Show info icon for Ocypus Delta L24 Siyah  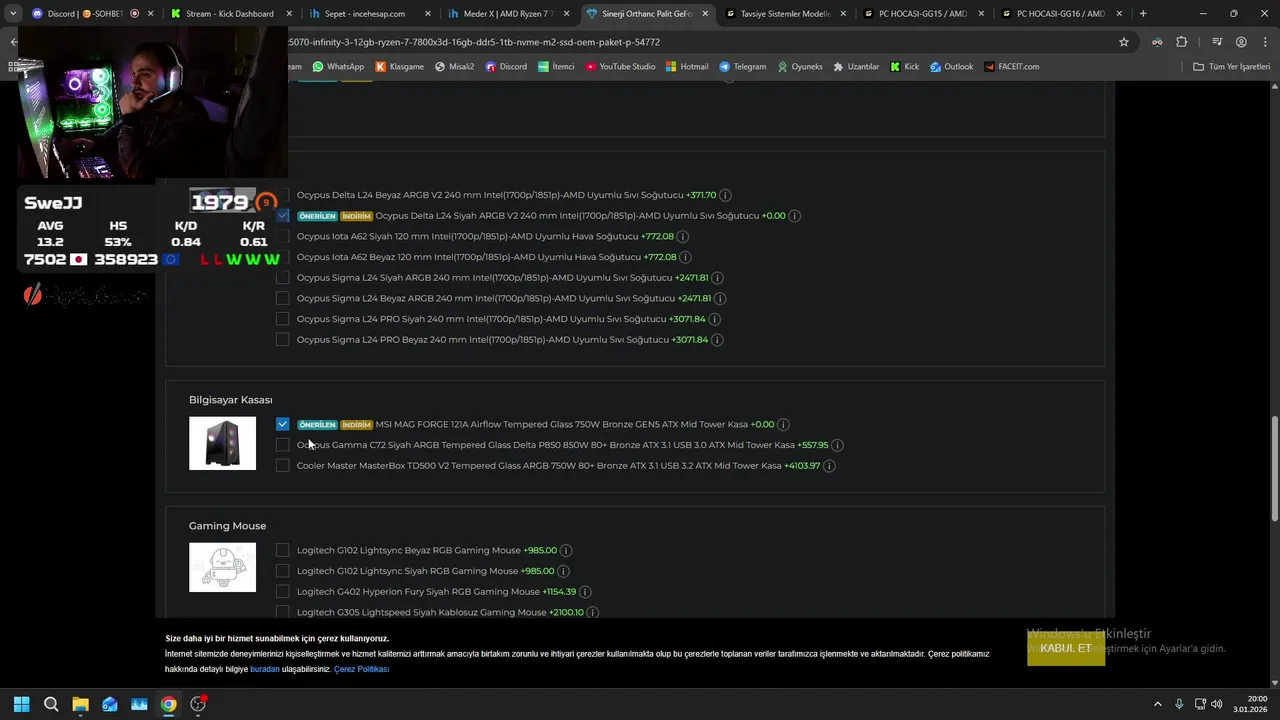click(x=794, y=216)
